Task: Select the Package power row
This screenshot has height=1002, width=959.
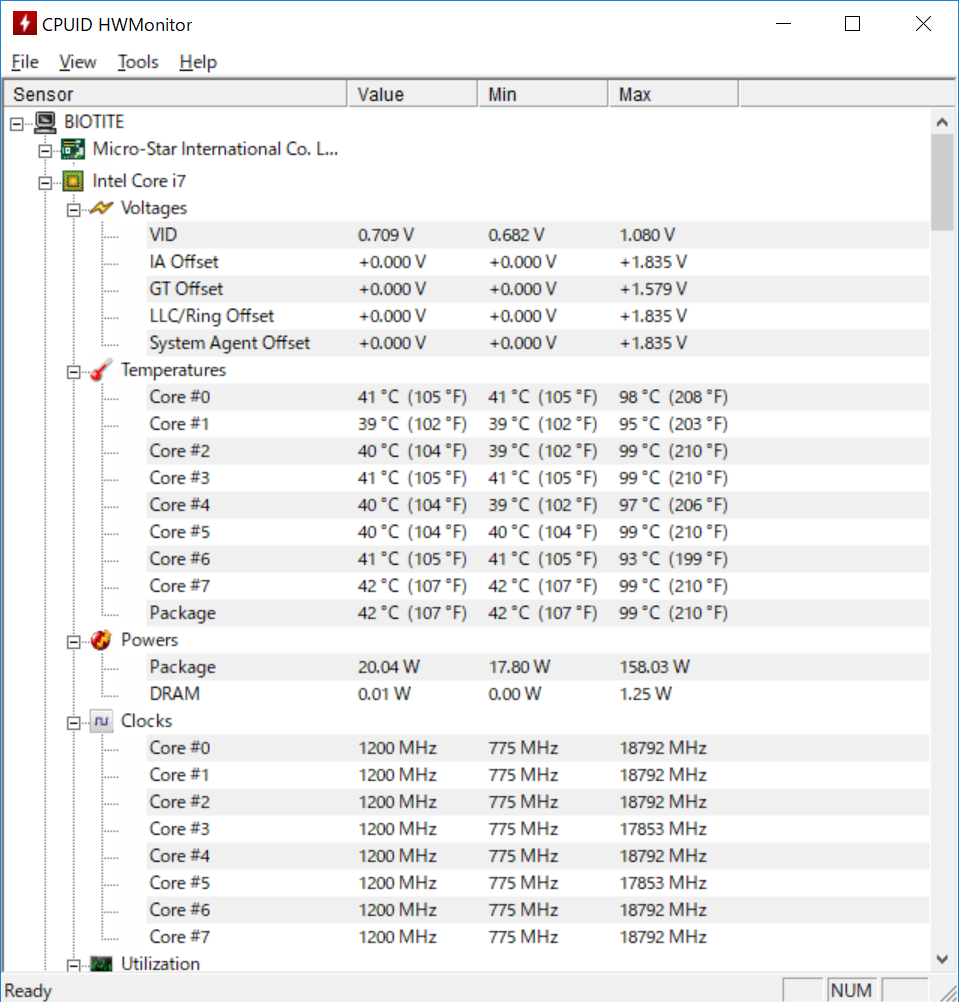Action: [537, 667]
